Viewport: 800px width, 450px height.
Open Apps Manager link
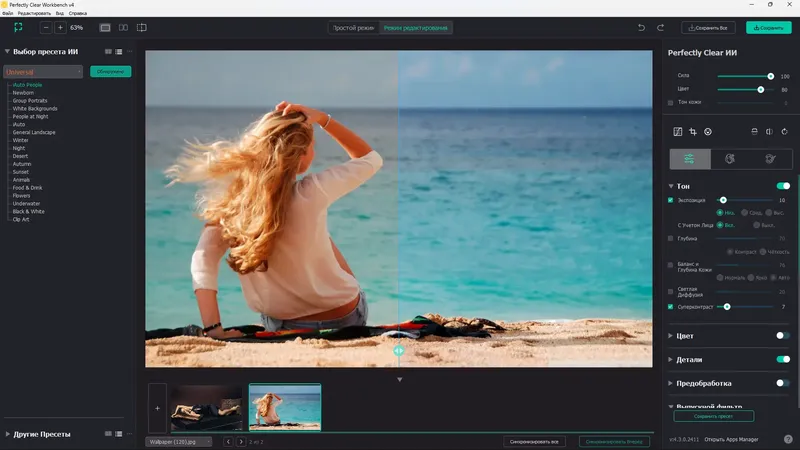(731, 439)
